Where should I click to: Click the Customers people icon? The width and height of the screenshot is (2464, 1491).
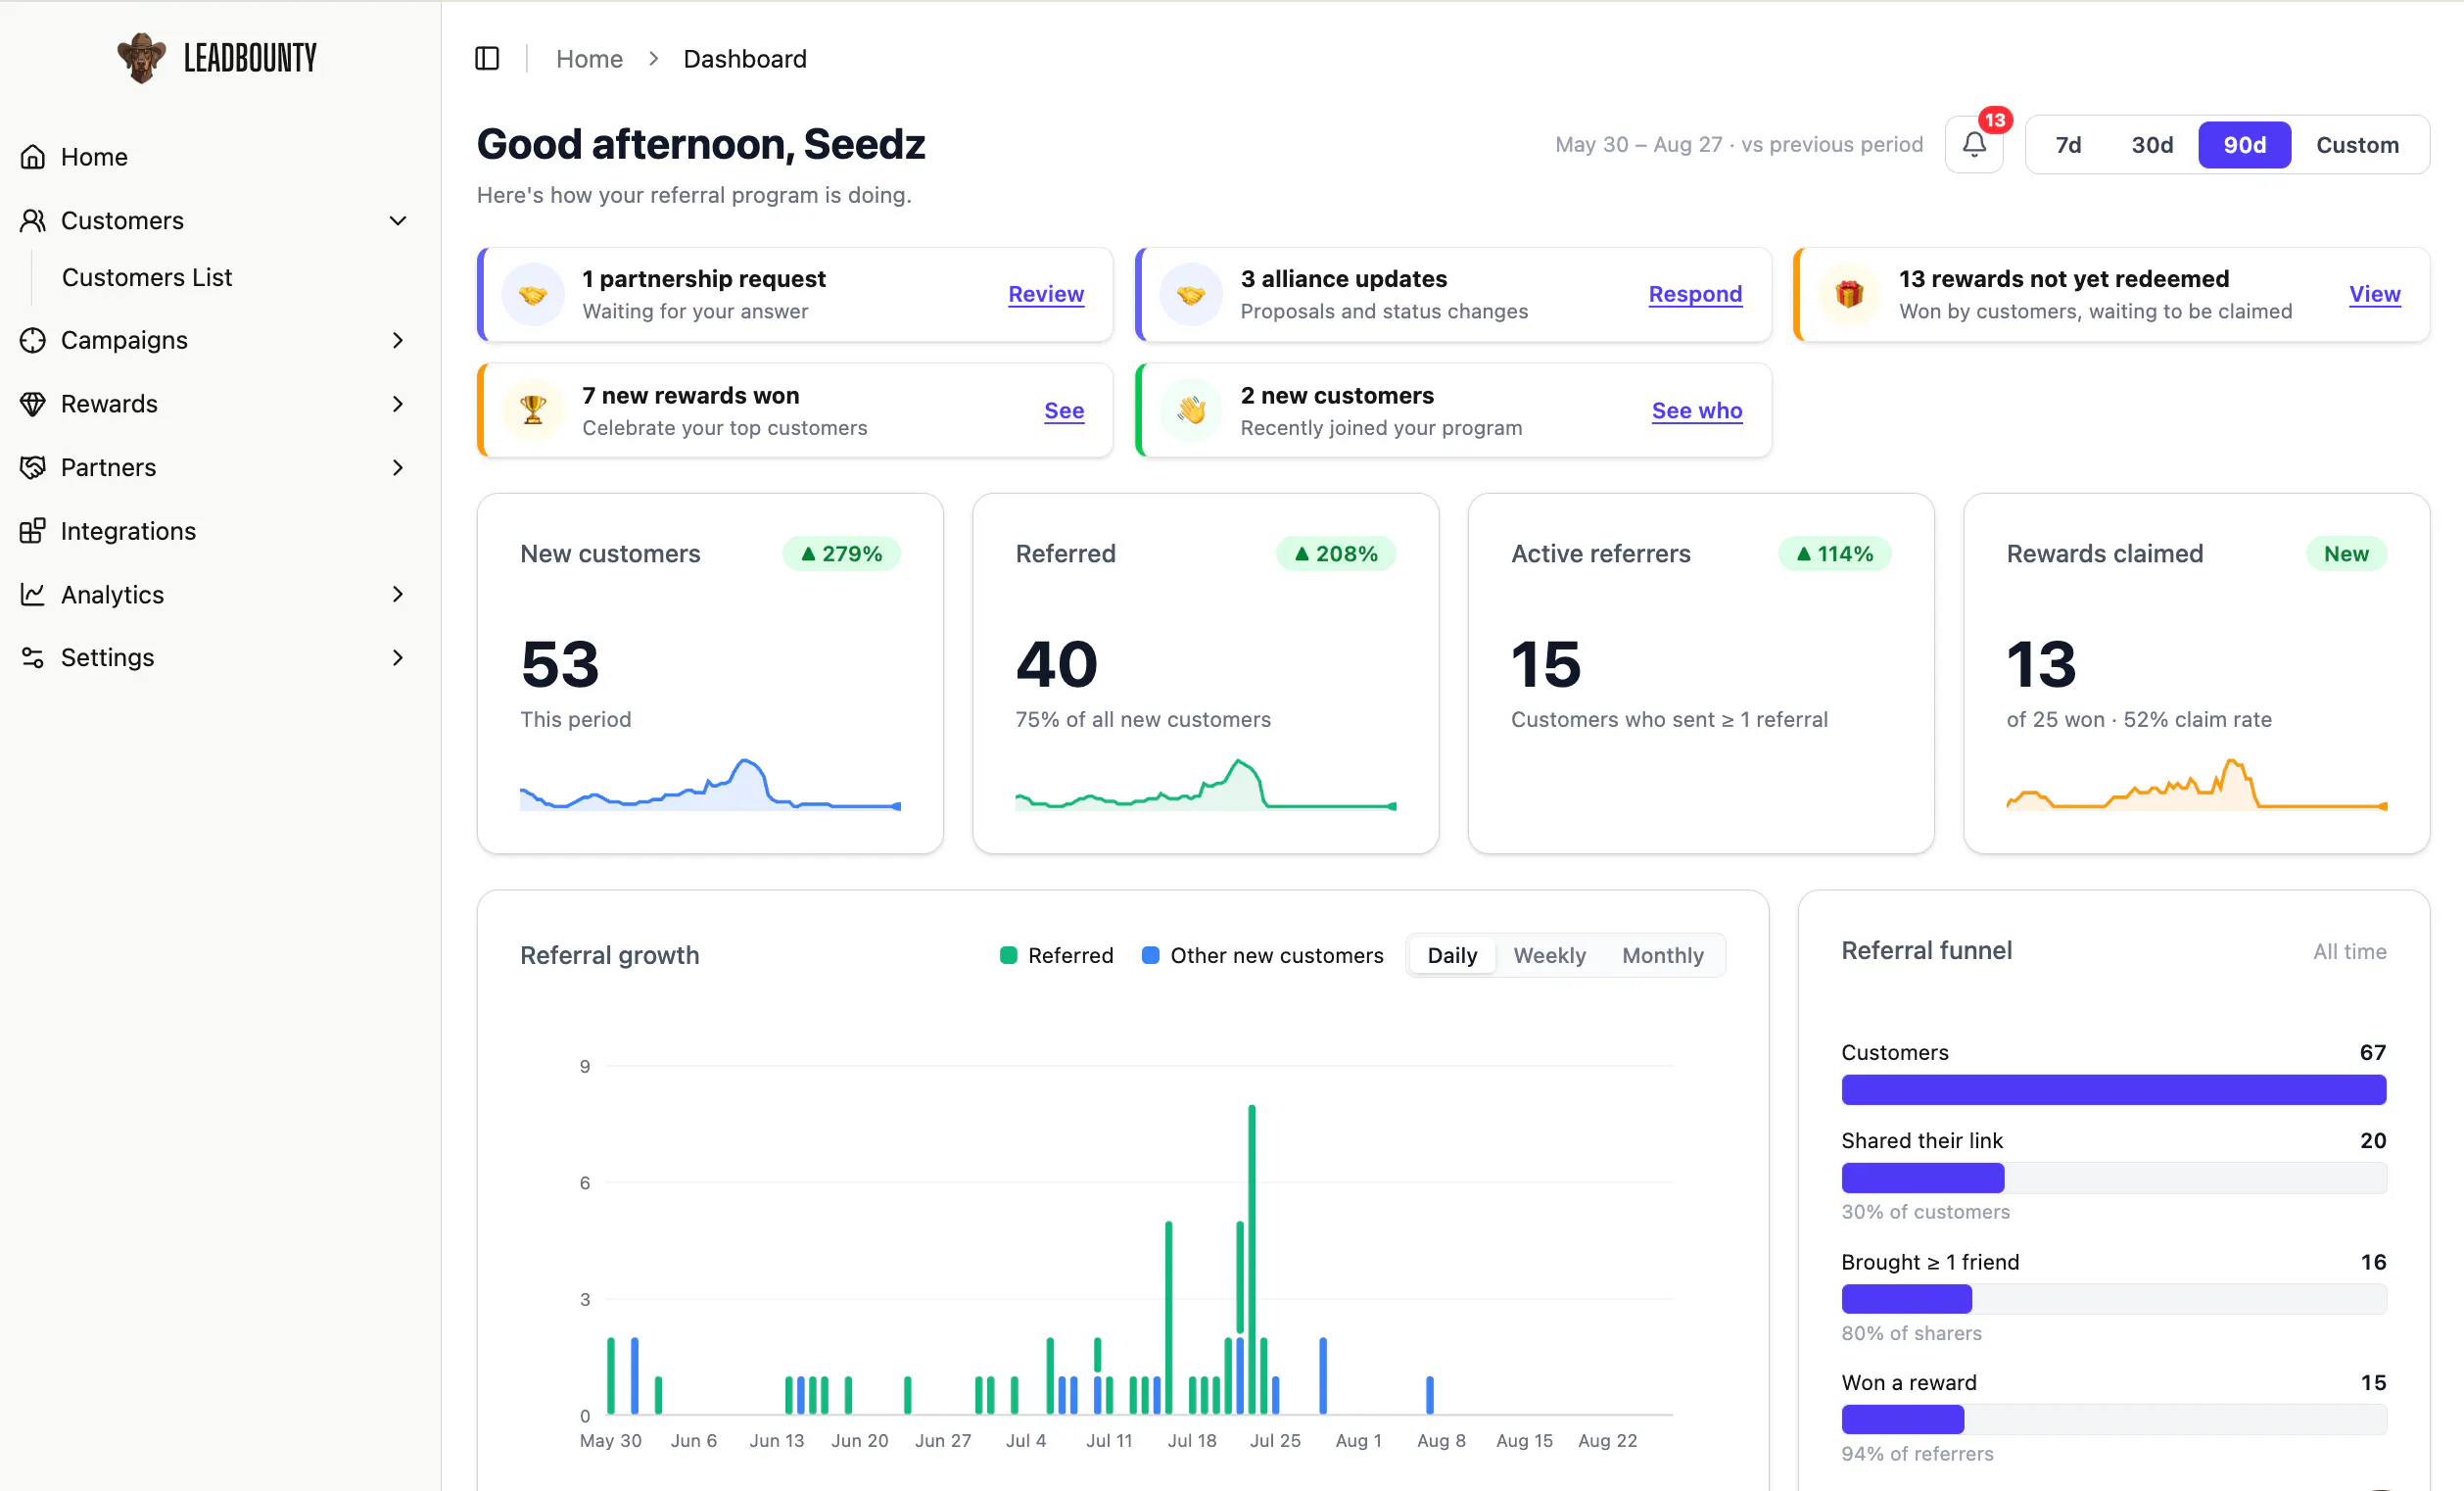33,220
